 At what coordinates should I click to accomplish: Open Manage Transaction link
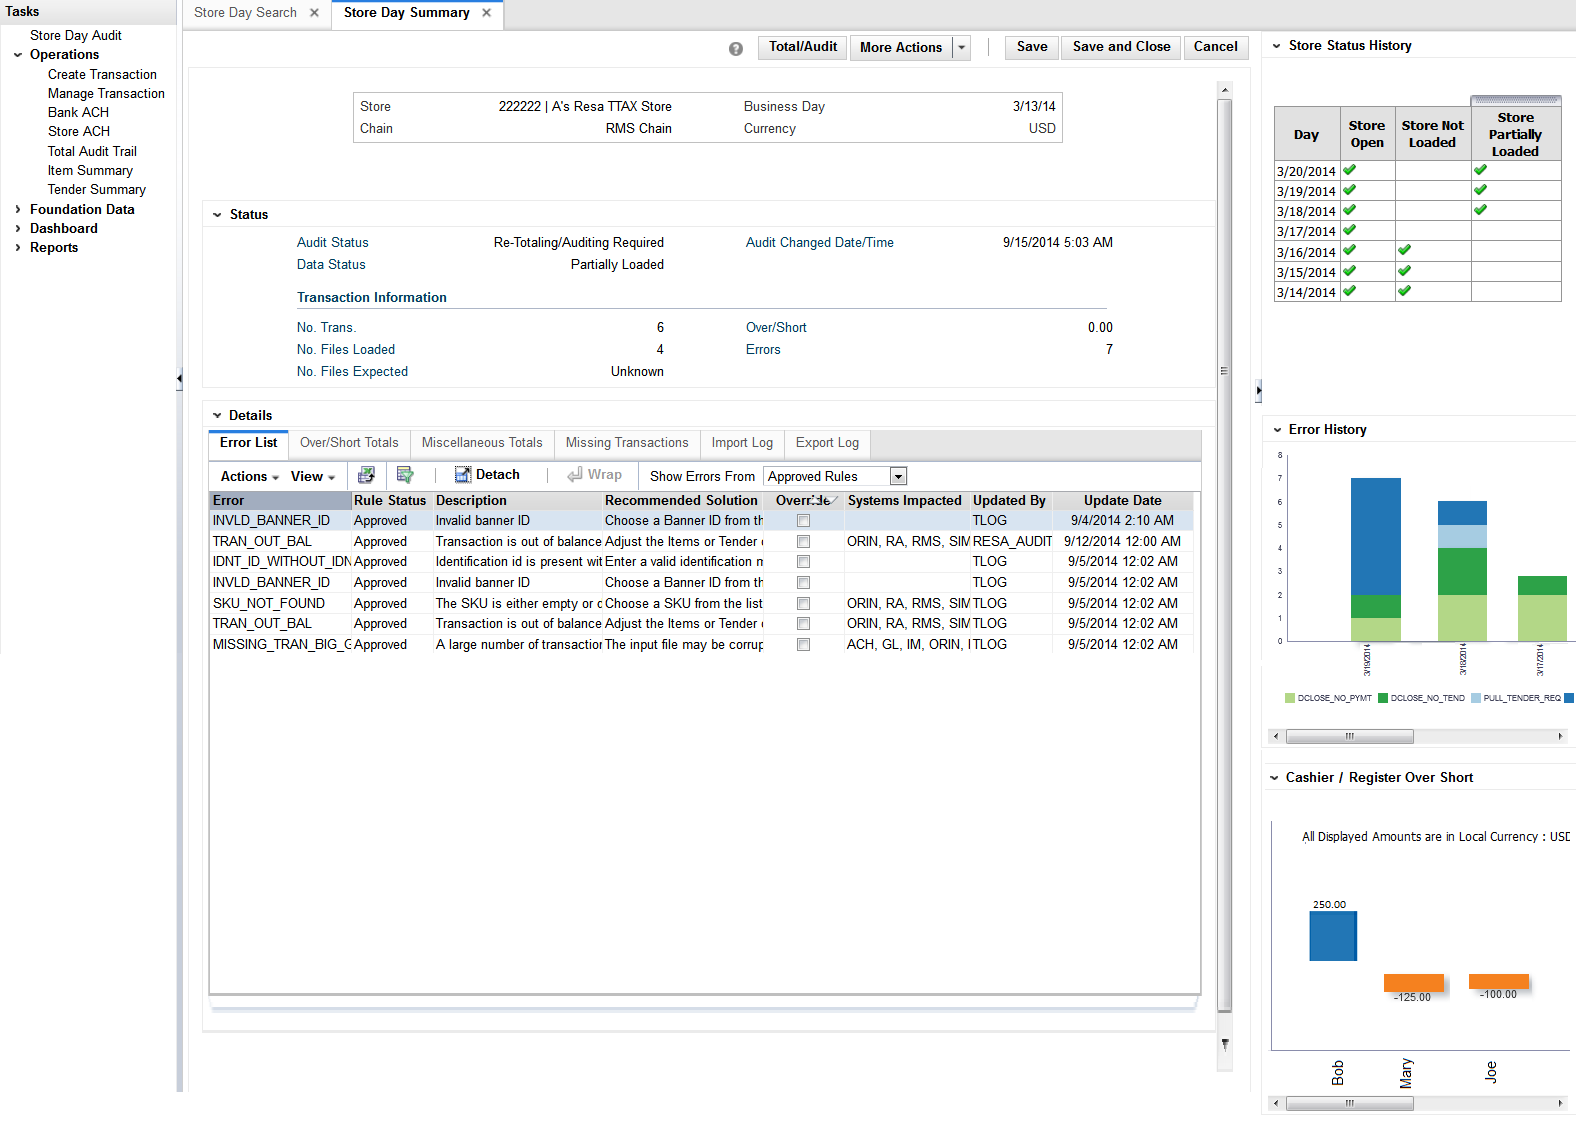point(106,94)
